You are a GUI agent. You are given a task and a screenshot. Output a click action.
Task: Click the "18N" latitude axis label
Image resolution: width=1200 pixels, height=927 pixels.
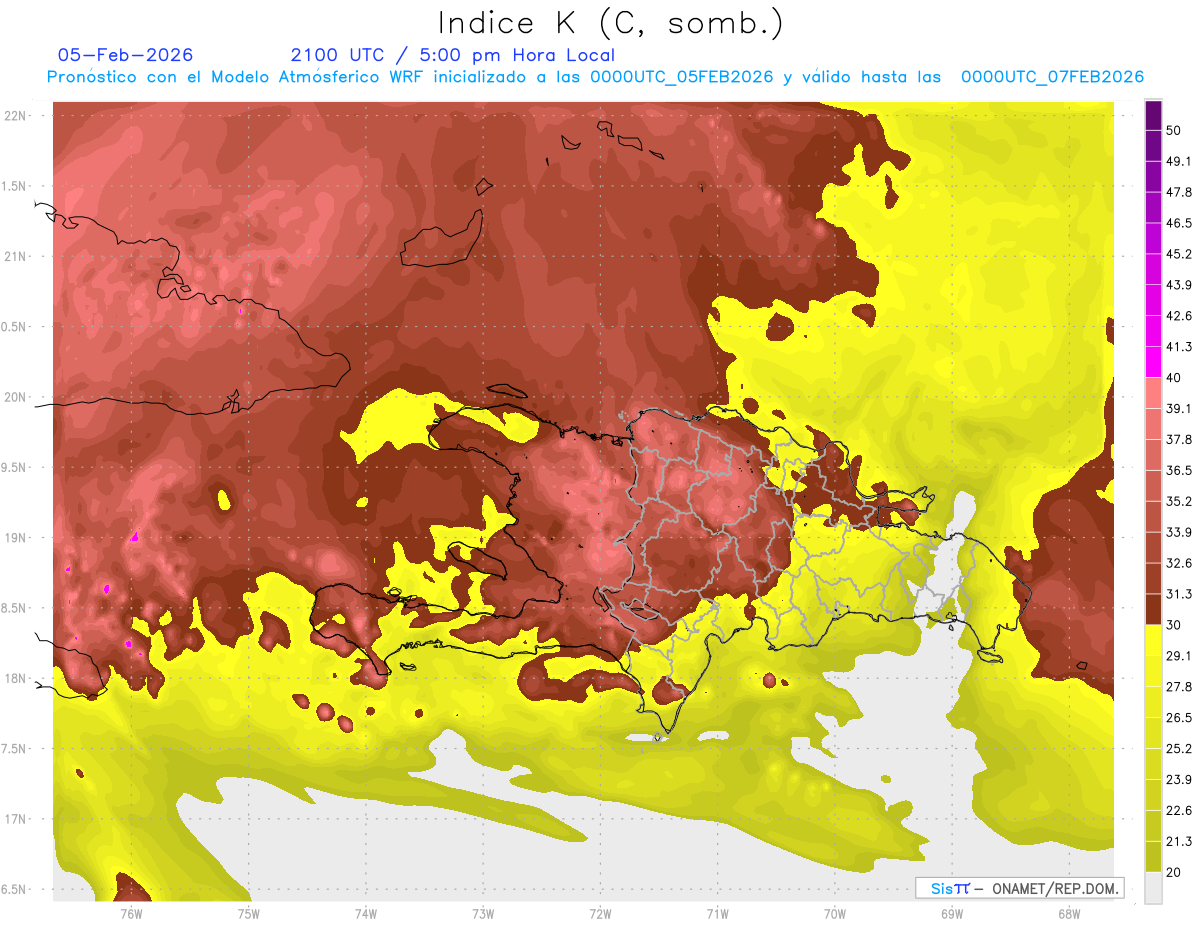(x=15, y=679)
